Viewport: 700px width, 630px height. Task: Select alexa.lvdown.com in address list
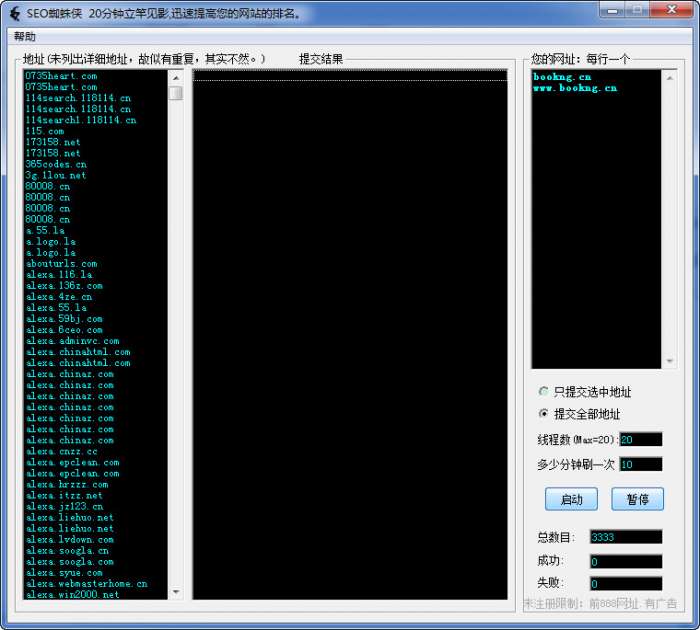tap(70, 540)
